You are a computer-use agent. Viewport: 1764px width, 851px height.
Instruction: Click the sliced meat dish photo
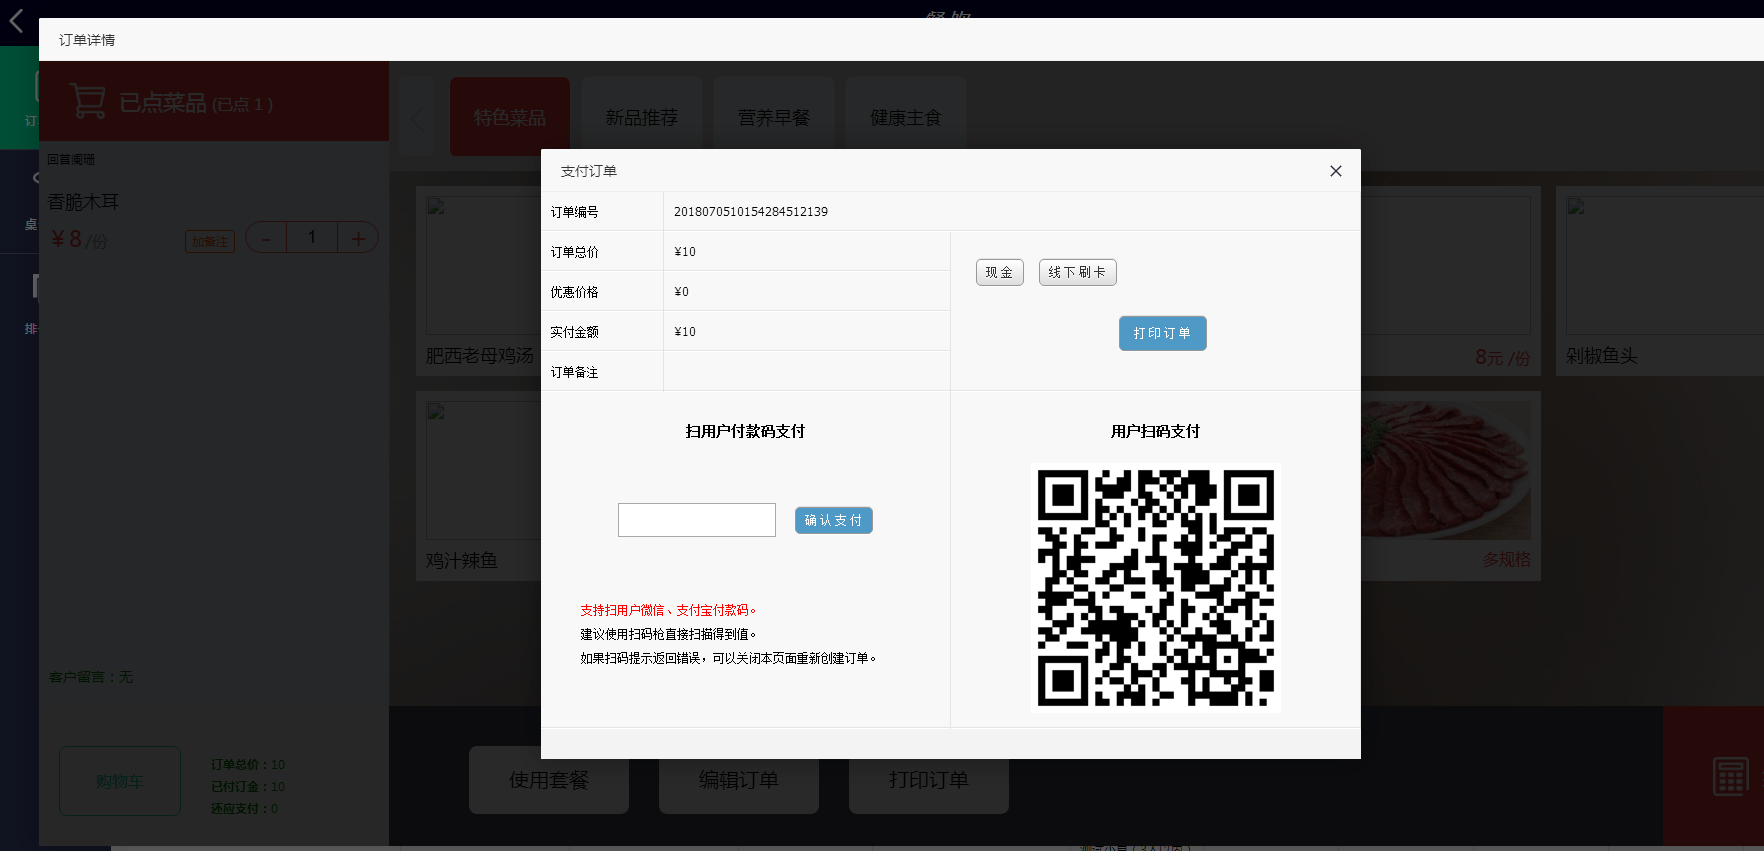point(1445,470)
